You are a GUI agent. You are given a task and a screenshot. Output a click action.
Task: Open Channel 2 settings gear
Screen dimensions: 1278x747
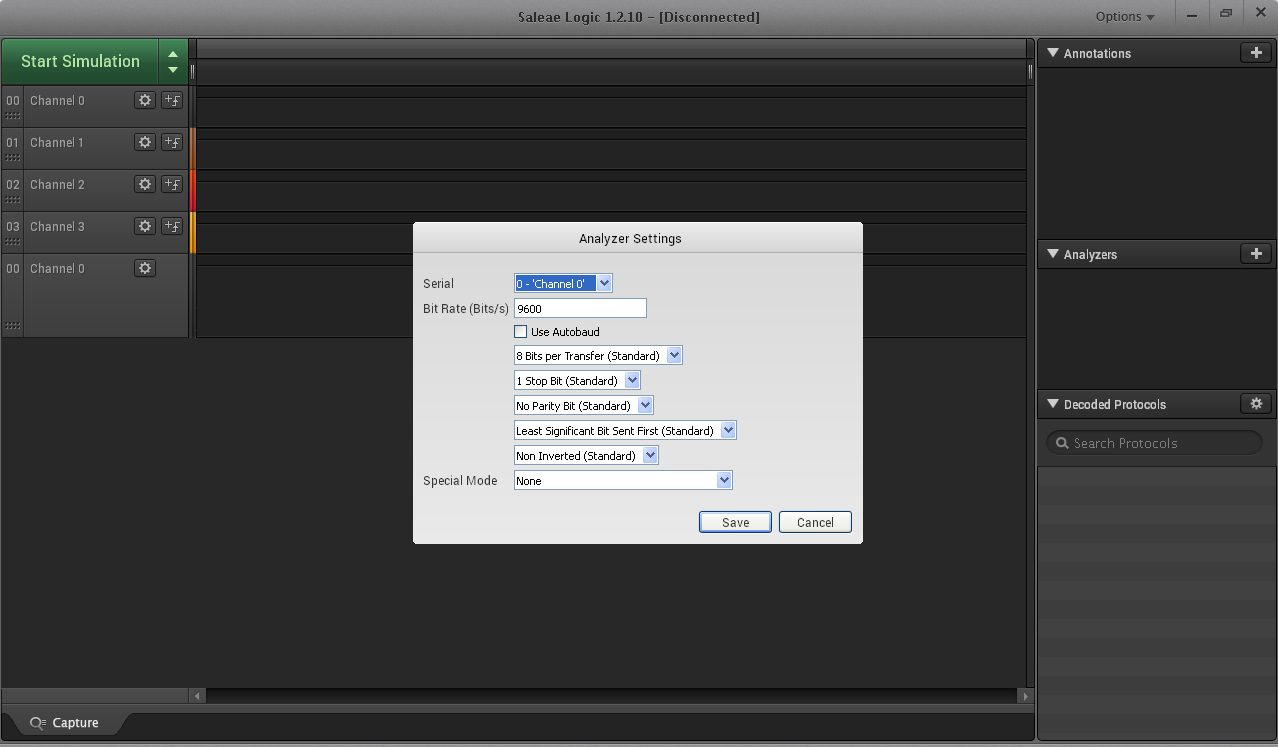point(145,184)
